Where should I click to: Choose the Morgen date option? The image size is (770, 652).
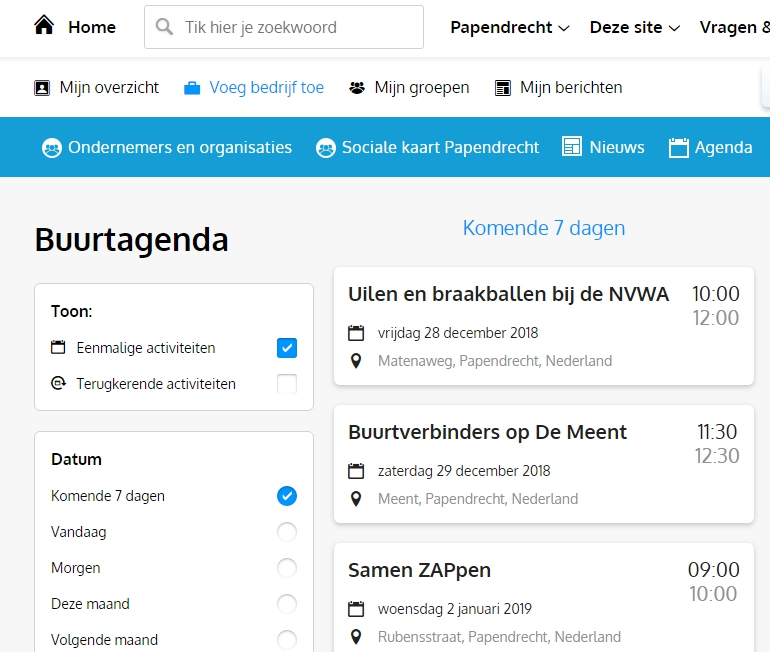[287, 568]
